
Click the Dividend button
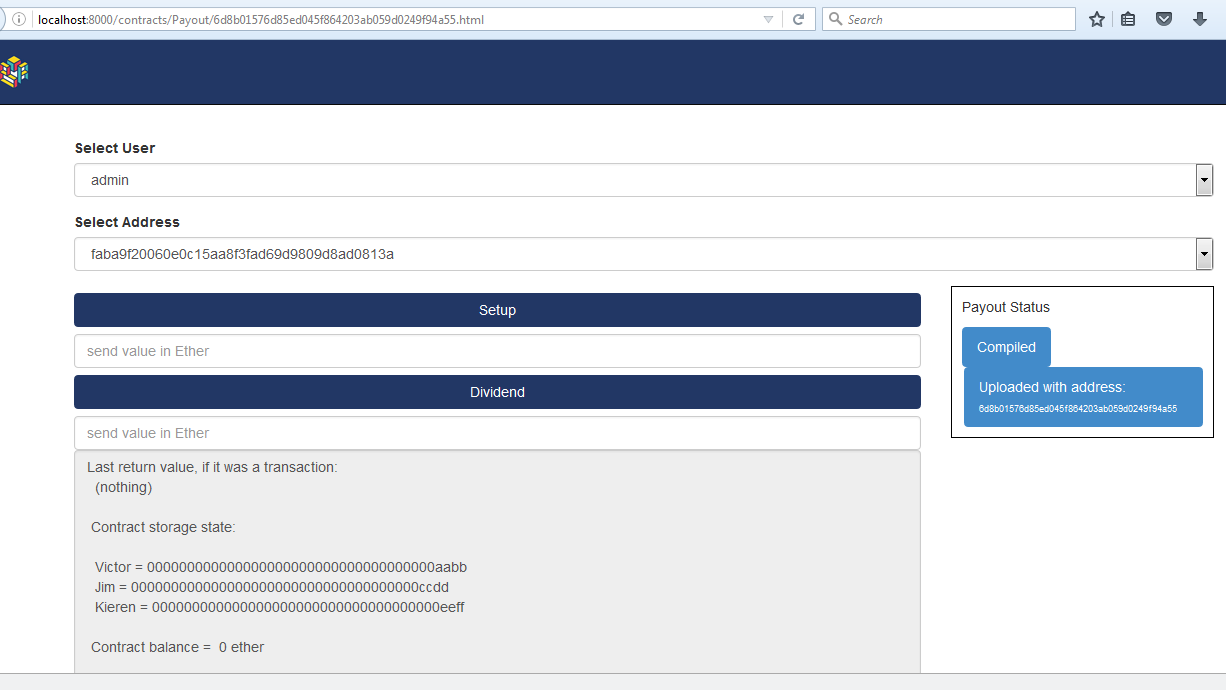497,392
